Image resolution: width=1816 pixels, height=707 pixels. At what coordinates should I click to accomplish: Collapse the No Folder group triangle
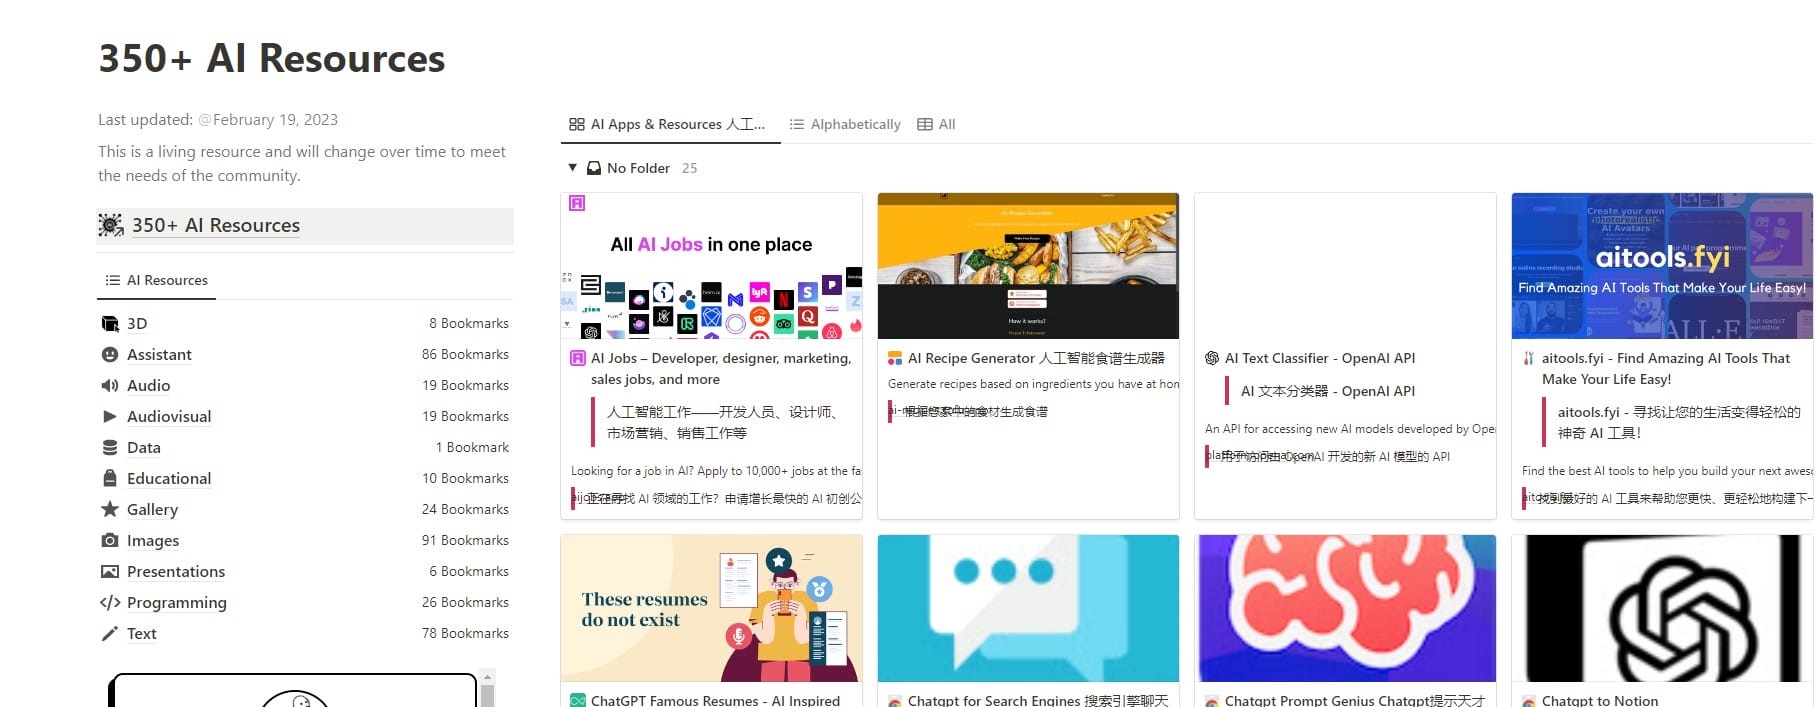572,168
